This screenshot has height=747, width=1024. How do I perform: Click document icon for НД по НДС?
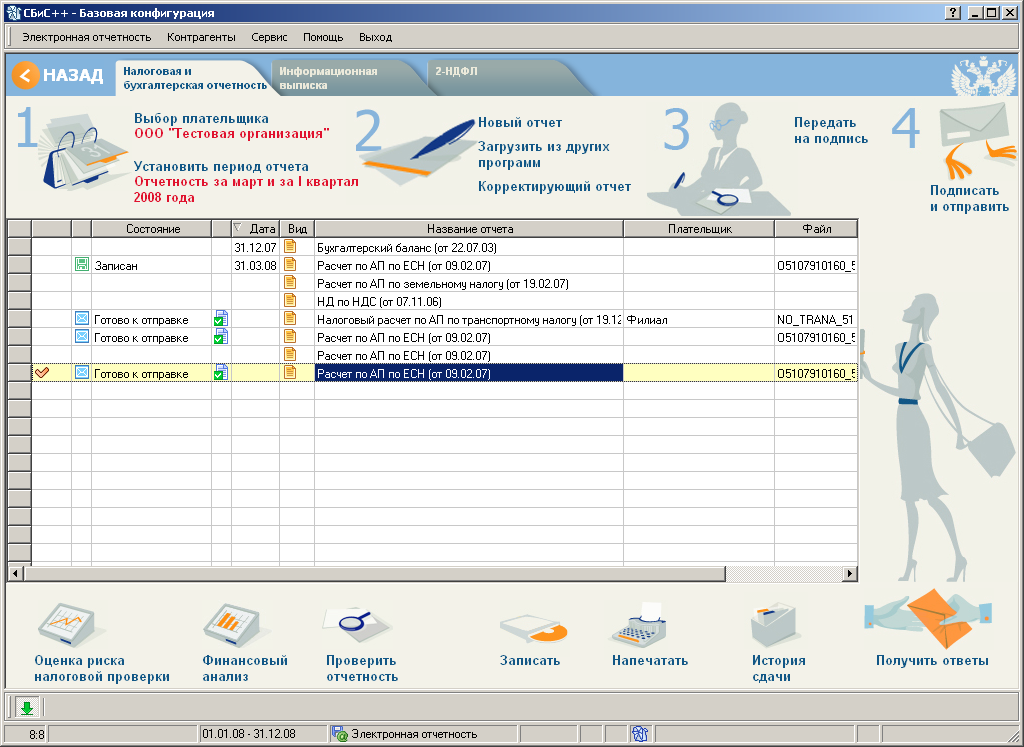(290, 301)
